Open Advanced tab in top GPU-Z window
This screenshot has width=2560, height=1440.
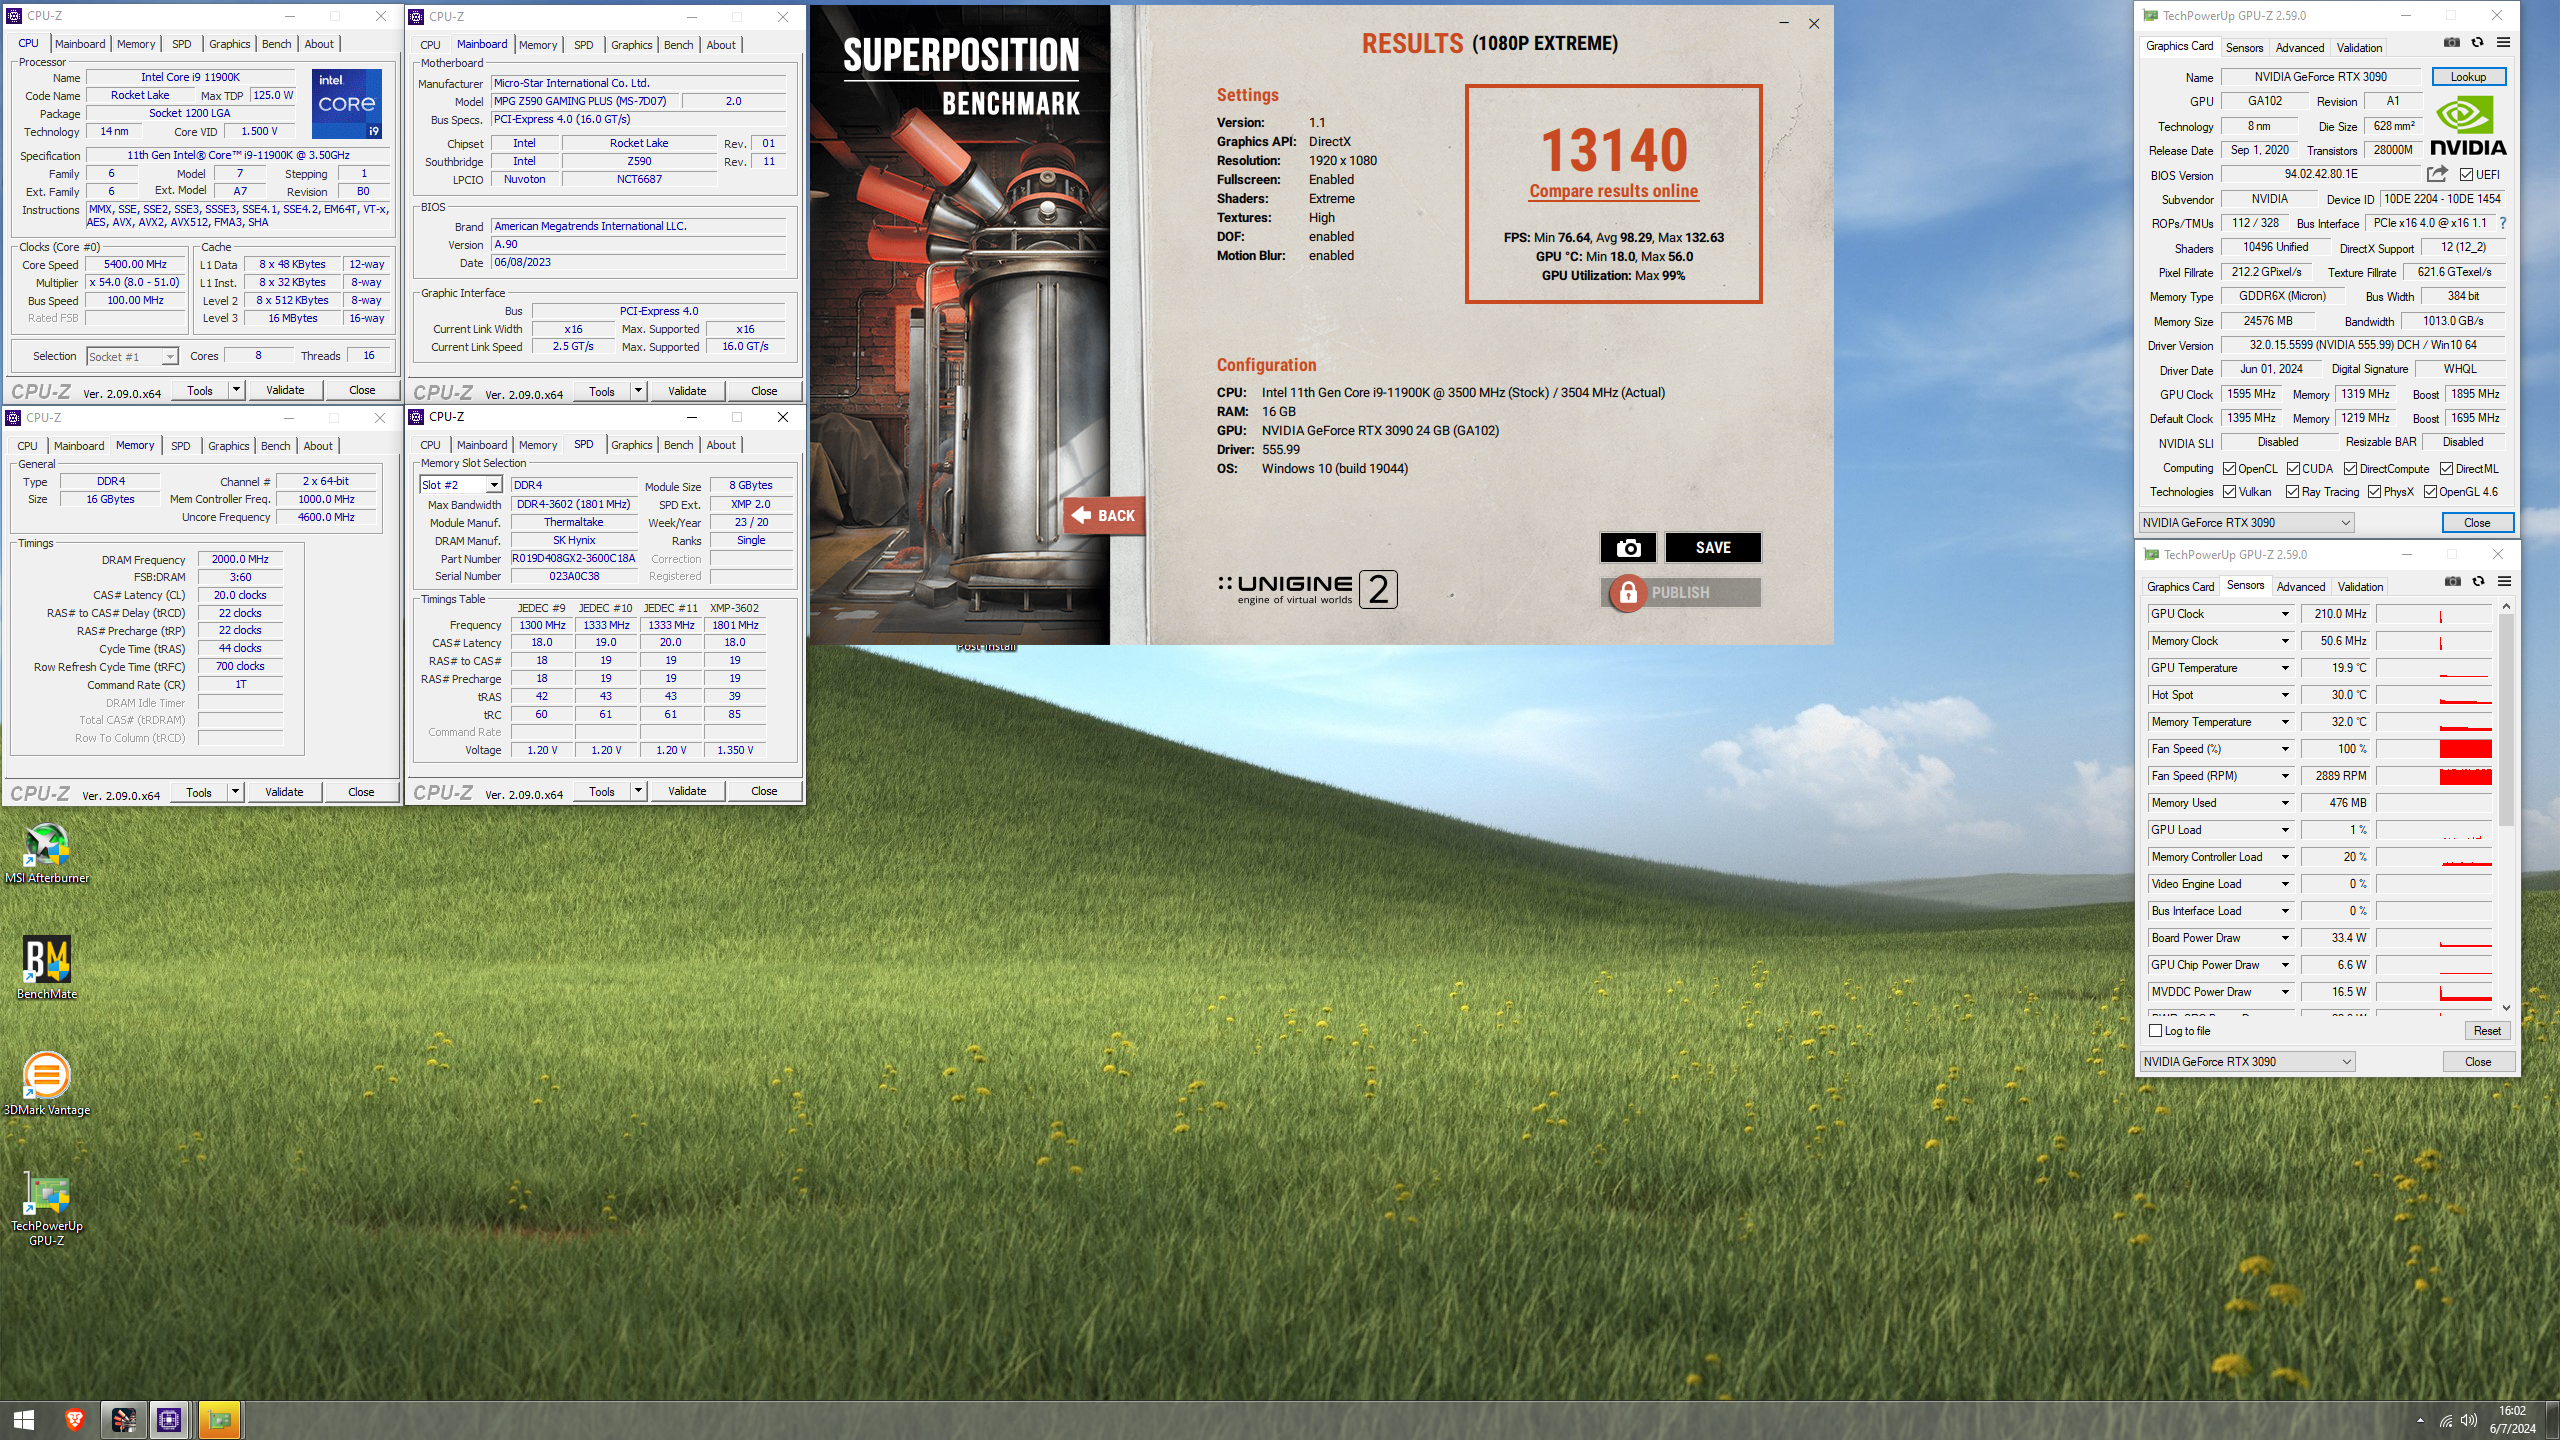2300,48
